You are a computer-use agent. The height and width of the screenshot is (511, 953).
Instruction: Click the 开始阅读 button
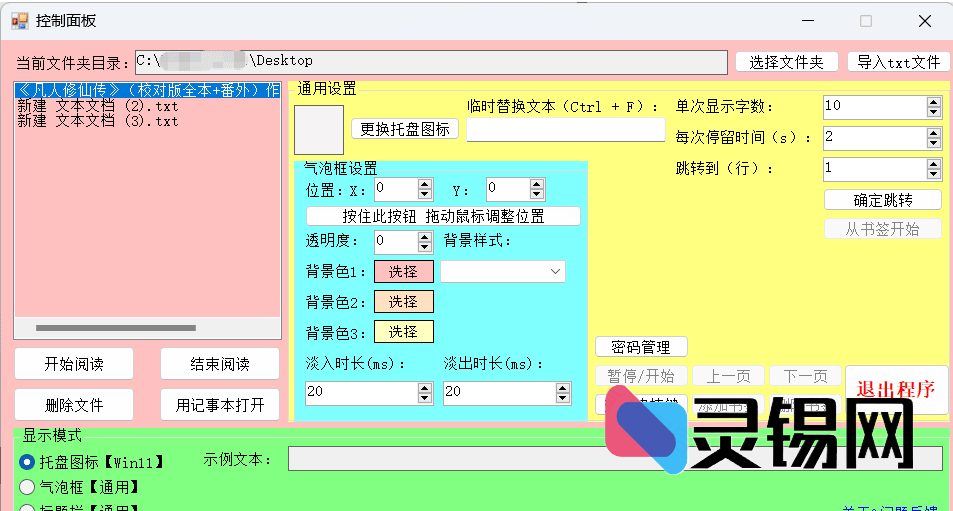(74, 364)
